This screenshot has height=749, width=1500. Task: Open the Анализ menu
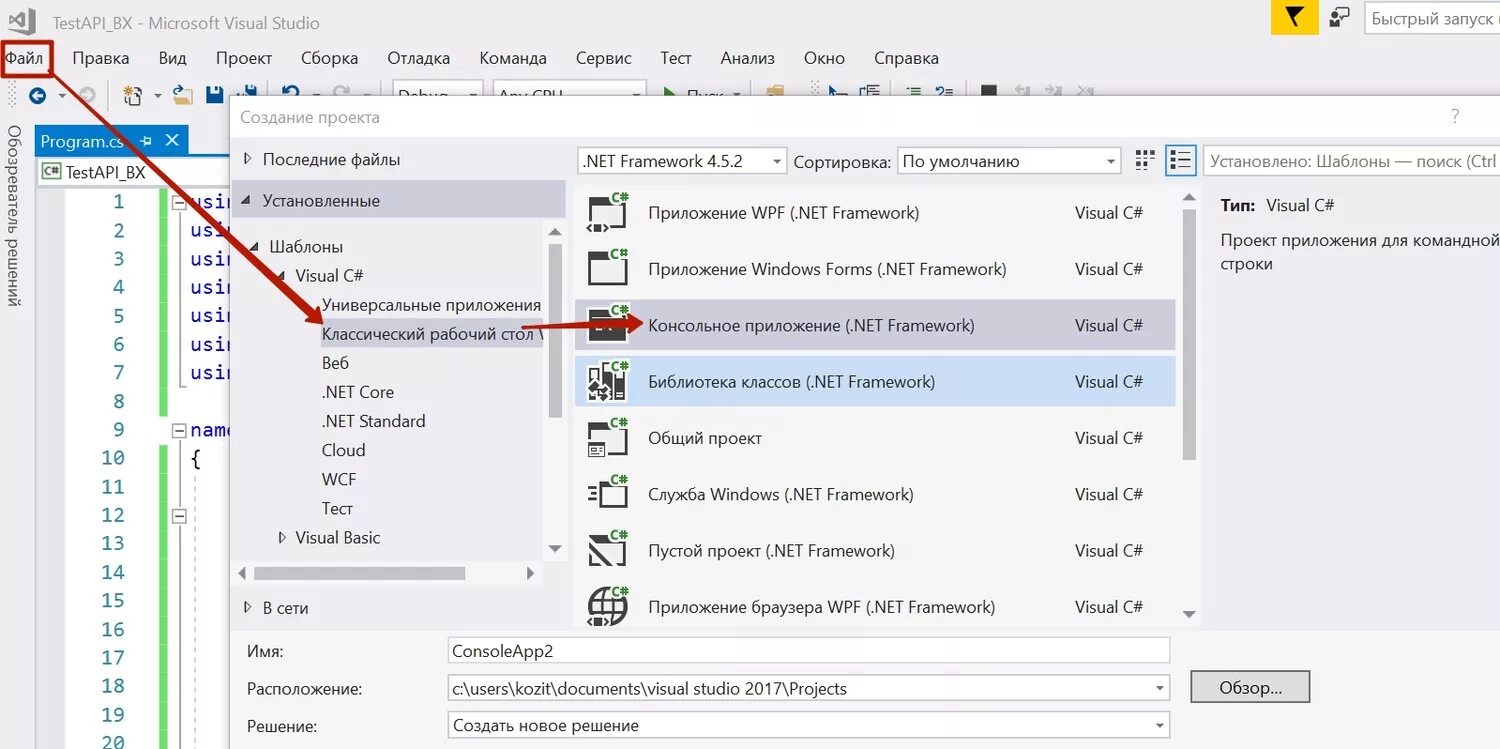point(748,58)
